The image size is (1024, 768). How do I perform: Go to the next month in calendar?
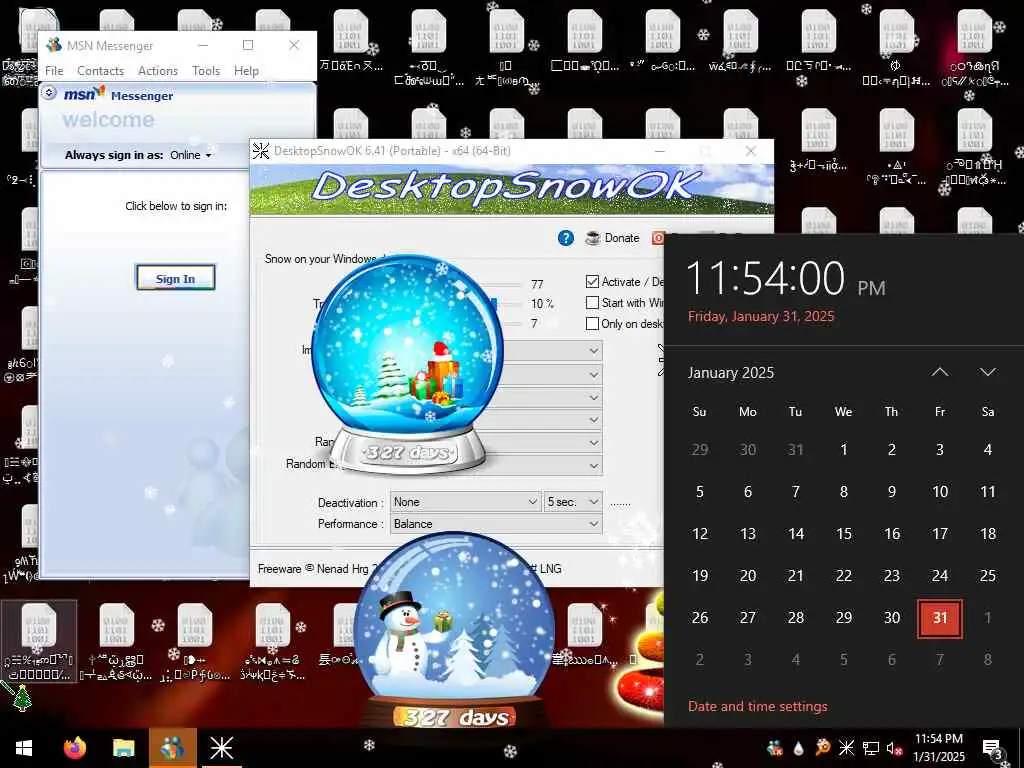click(x=988, y=372)
